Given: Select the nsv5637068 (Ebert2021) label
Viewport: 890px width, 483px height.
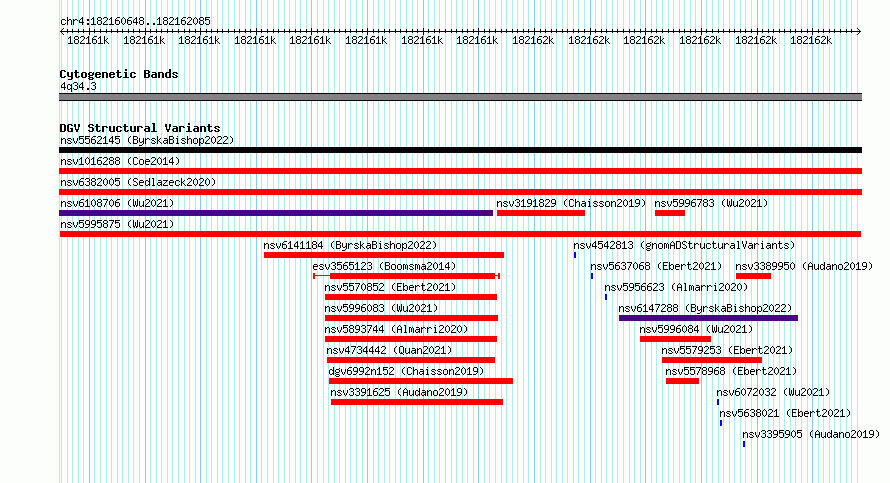Looking at the screenshot, I should coord(656,266).
